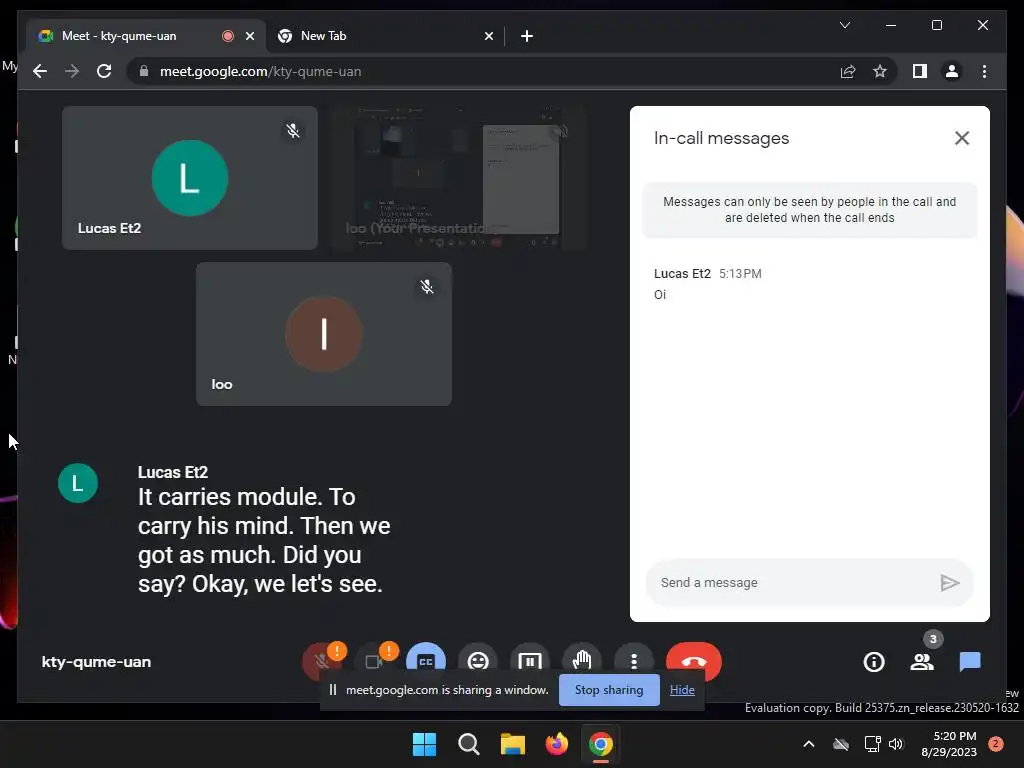Open meeting details info icon

click(874, 662)
